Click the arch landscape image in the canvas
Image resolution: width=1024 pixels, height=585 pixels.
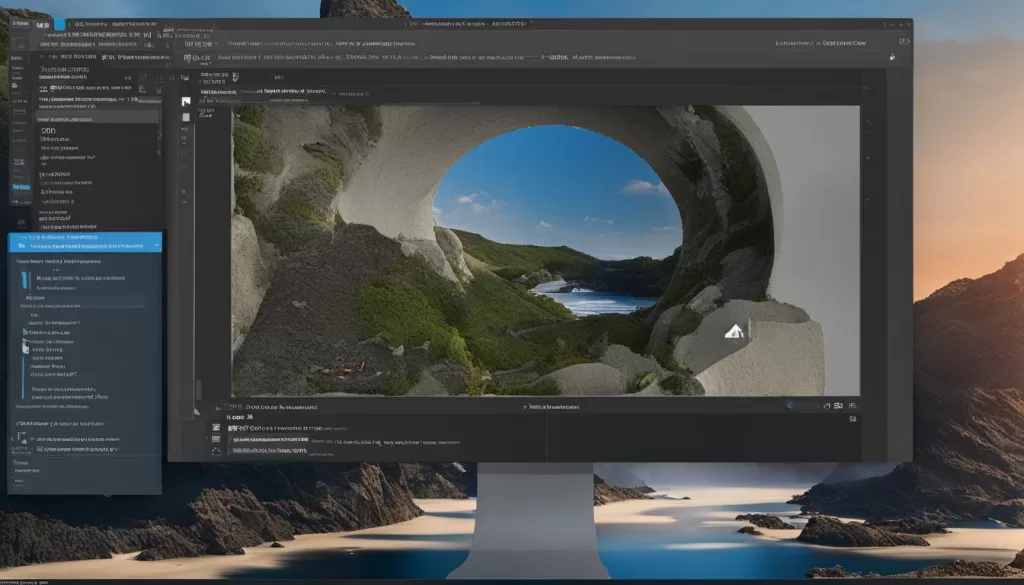(x=545, y=250)
